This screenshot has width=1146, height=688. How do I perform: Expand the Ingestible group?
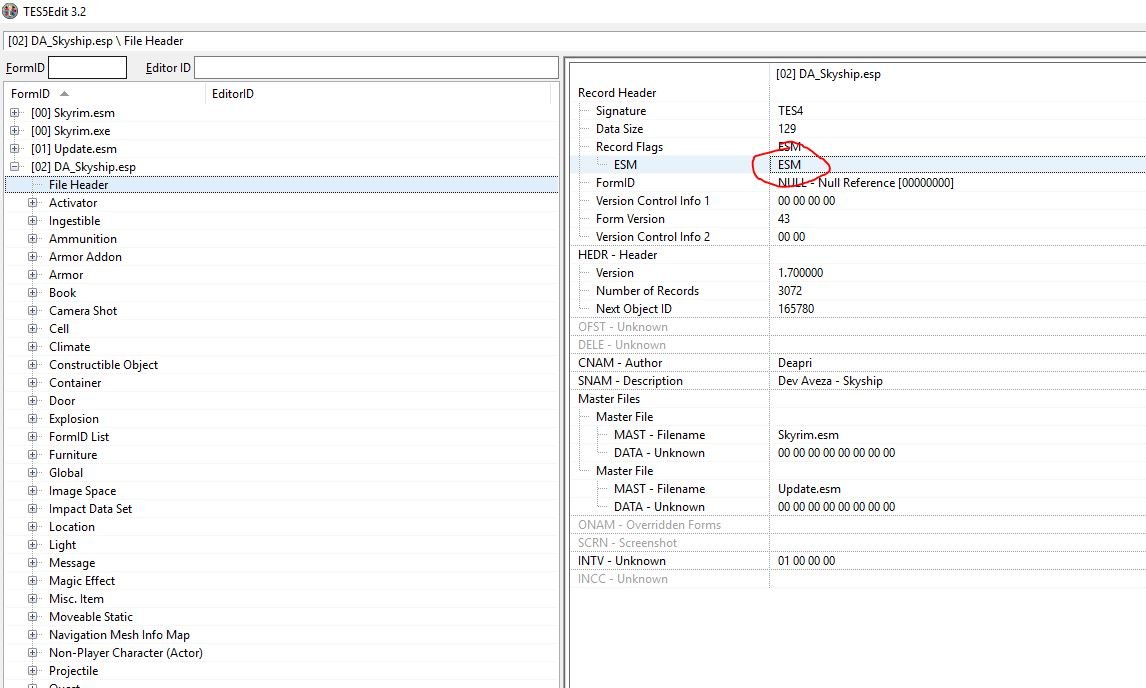coord(32,221)
